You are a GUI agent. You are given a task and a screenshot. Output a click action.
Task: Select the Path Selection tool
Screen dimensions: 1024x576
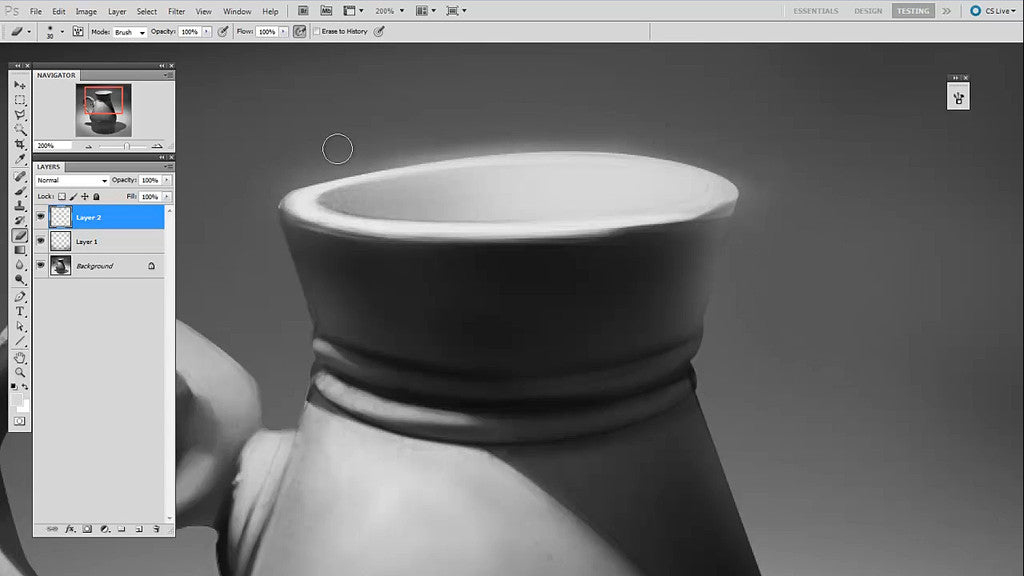point(20,327)
